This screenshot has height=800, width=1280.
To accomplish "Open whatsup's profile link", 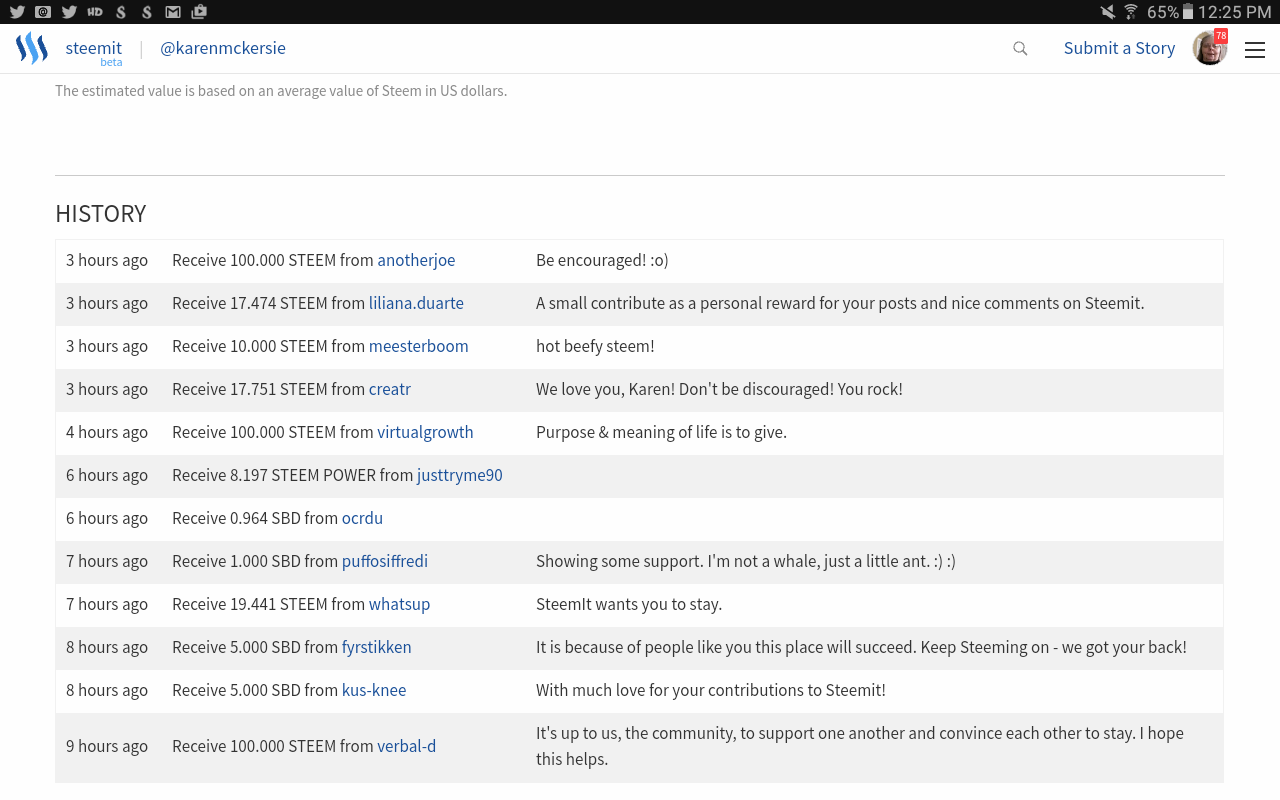I will point(399,604).
